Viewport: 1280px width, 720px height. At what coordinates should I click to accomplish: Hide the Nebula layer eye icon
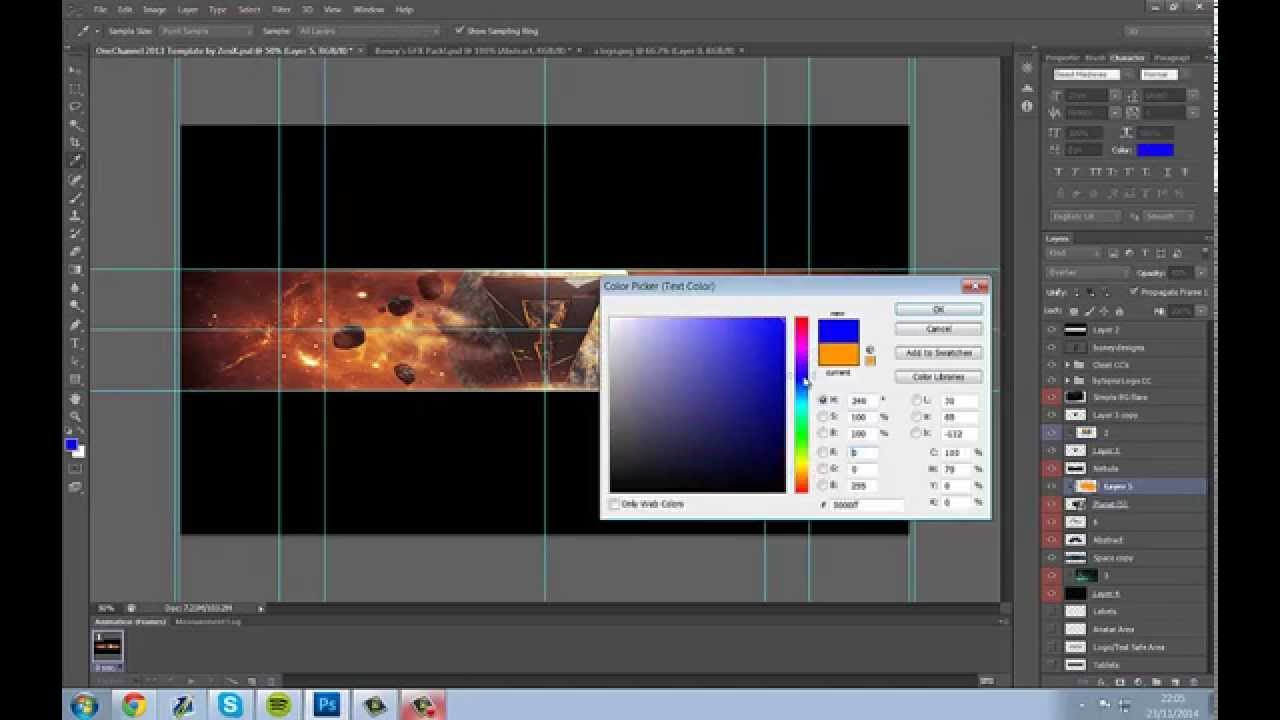pos(1051,468)
